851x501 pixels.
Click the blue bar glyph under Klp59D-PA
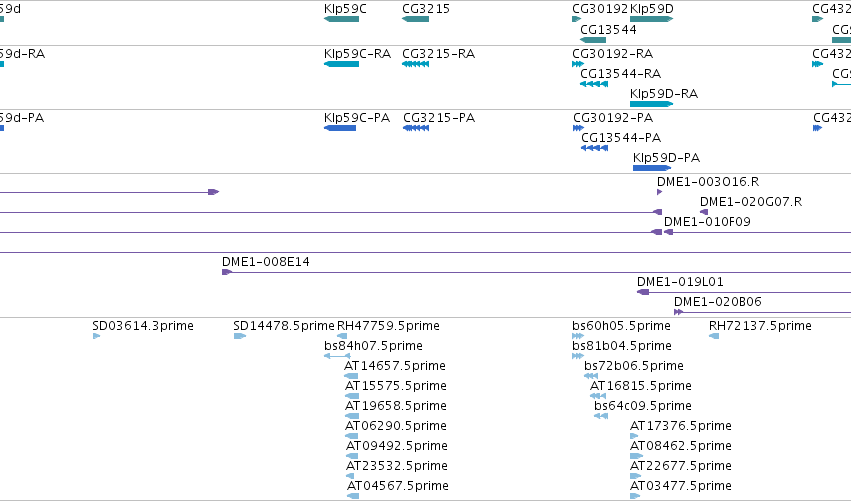[x=652, y=168]
